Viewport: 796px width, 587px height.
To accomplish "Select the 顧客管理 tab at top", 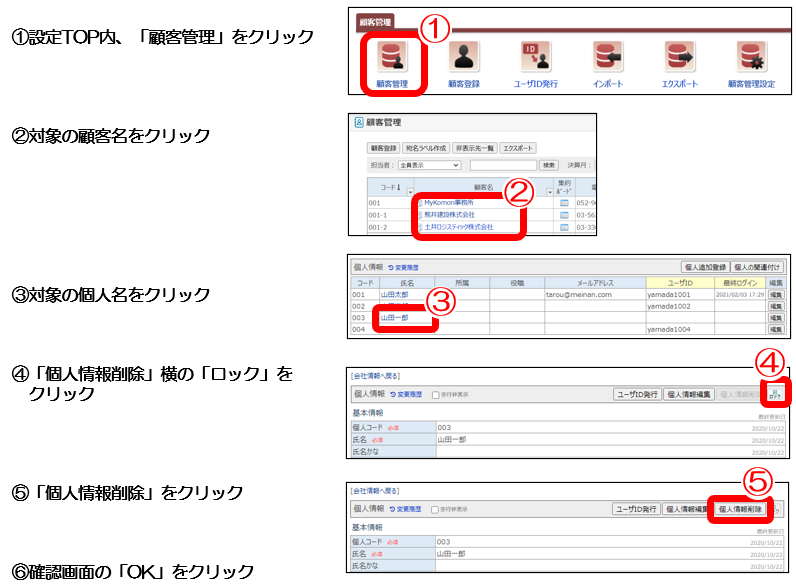I will [376, 20].
